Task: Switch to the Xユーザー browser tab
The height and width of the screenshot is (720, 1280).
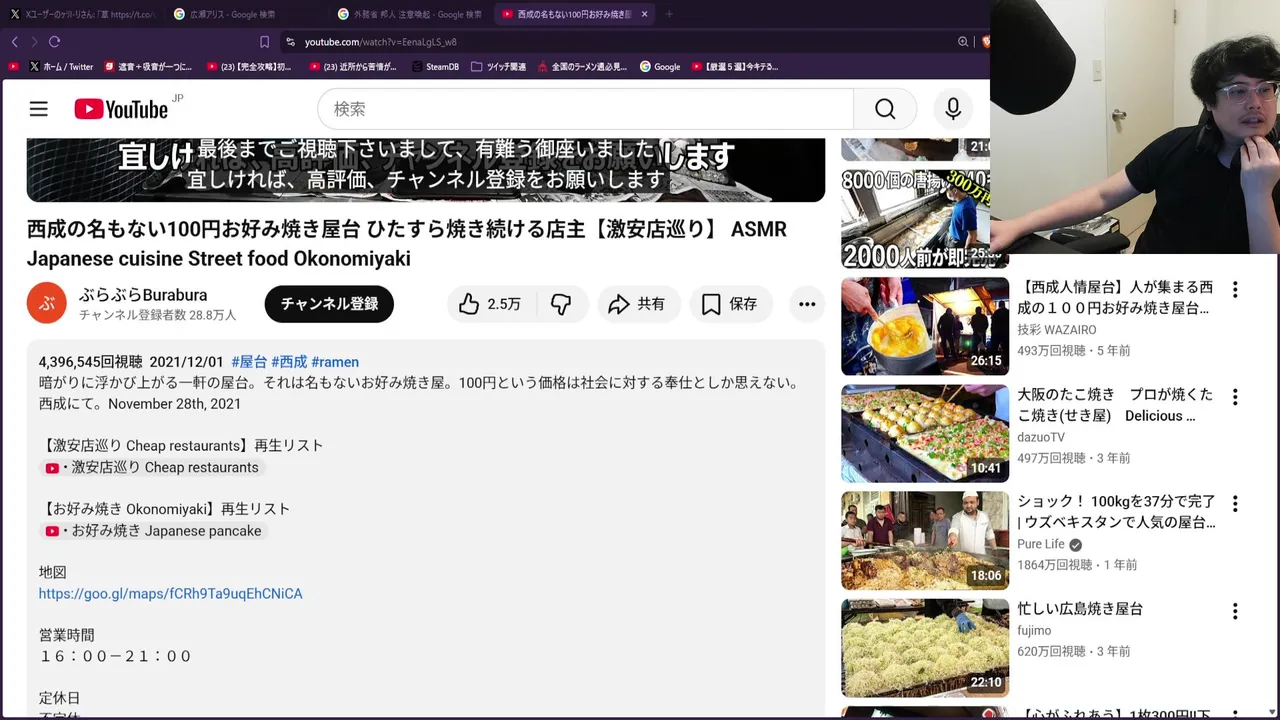Action: pyautogui.click(x=82, y=14)
